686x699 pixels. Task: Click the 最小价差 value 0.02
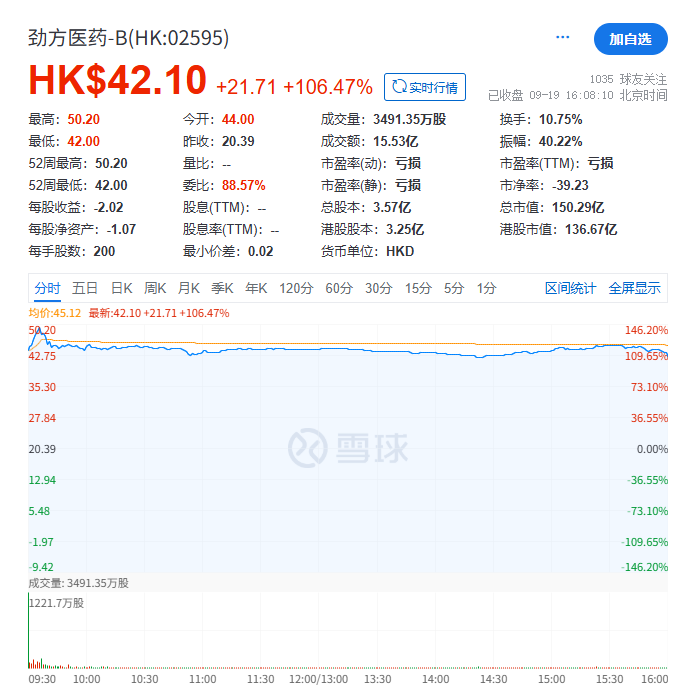pyautogui.click(x=261, y=251)
